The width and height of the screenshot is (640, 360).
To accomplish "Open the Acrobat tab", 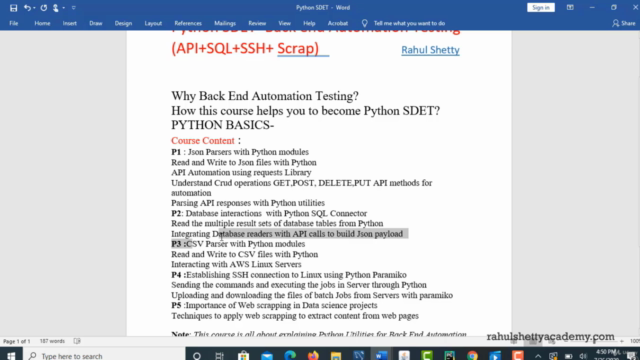I will [338, 23].
